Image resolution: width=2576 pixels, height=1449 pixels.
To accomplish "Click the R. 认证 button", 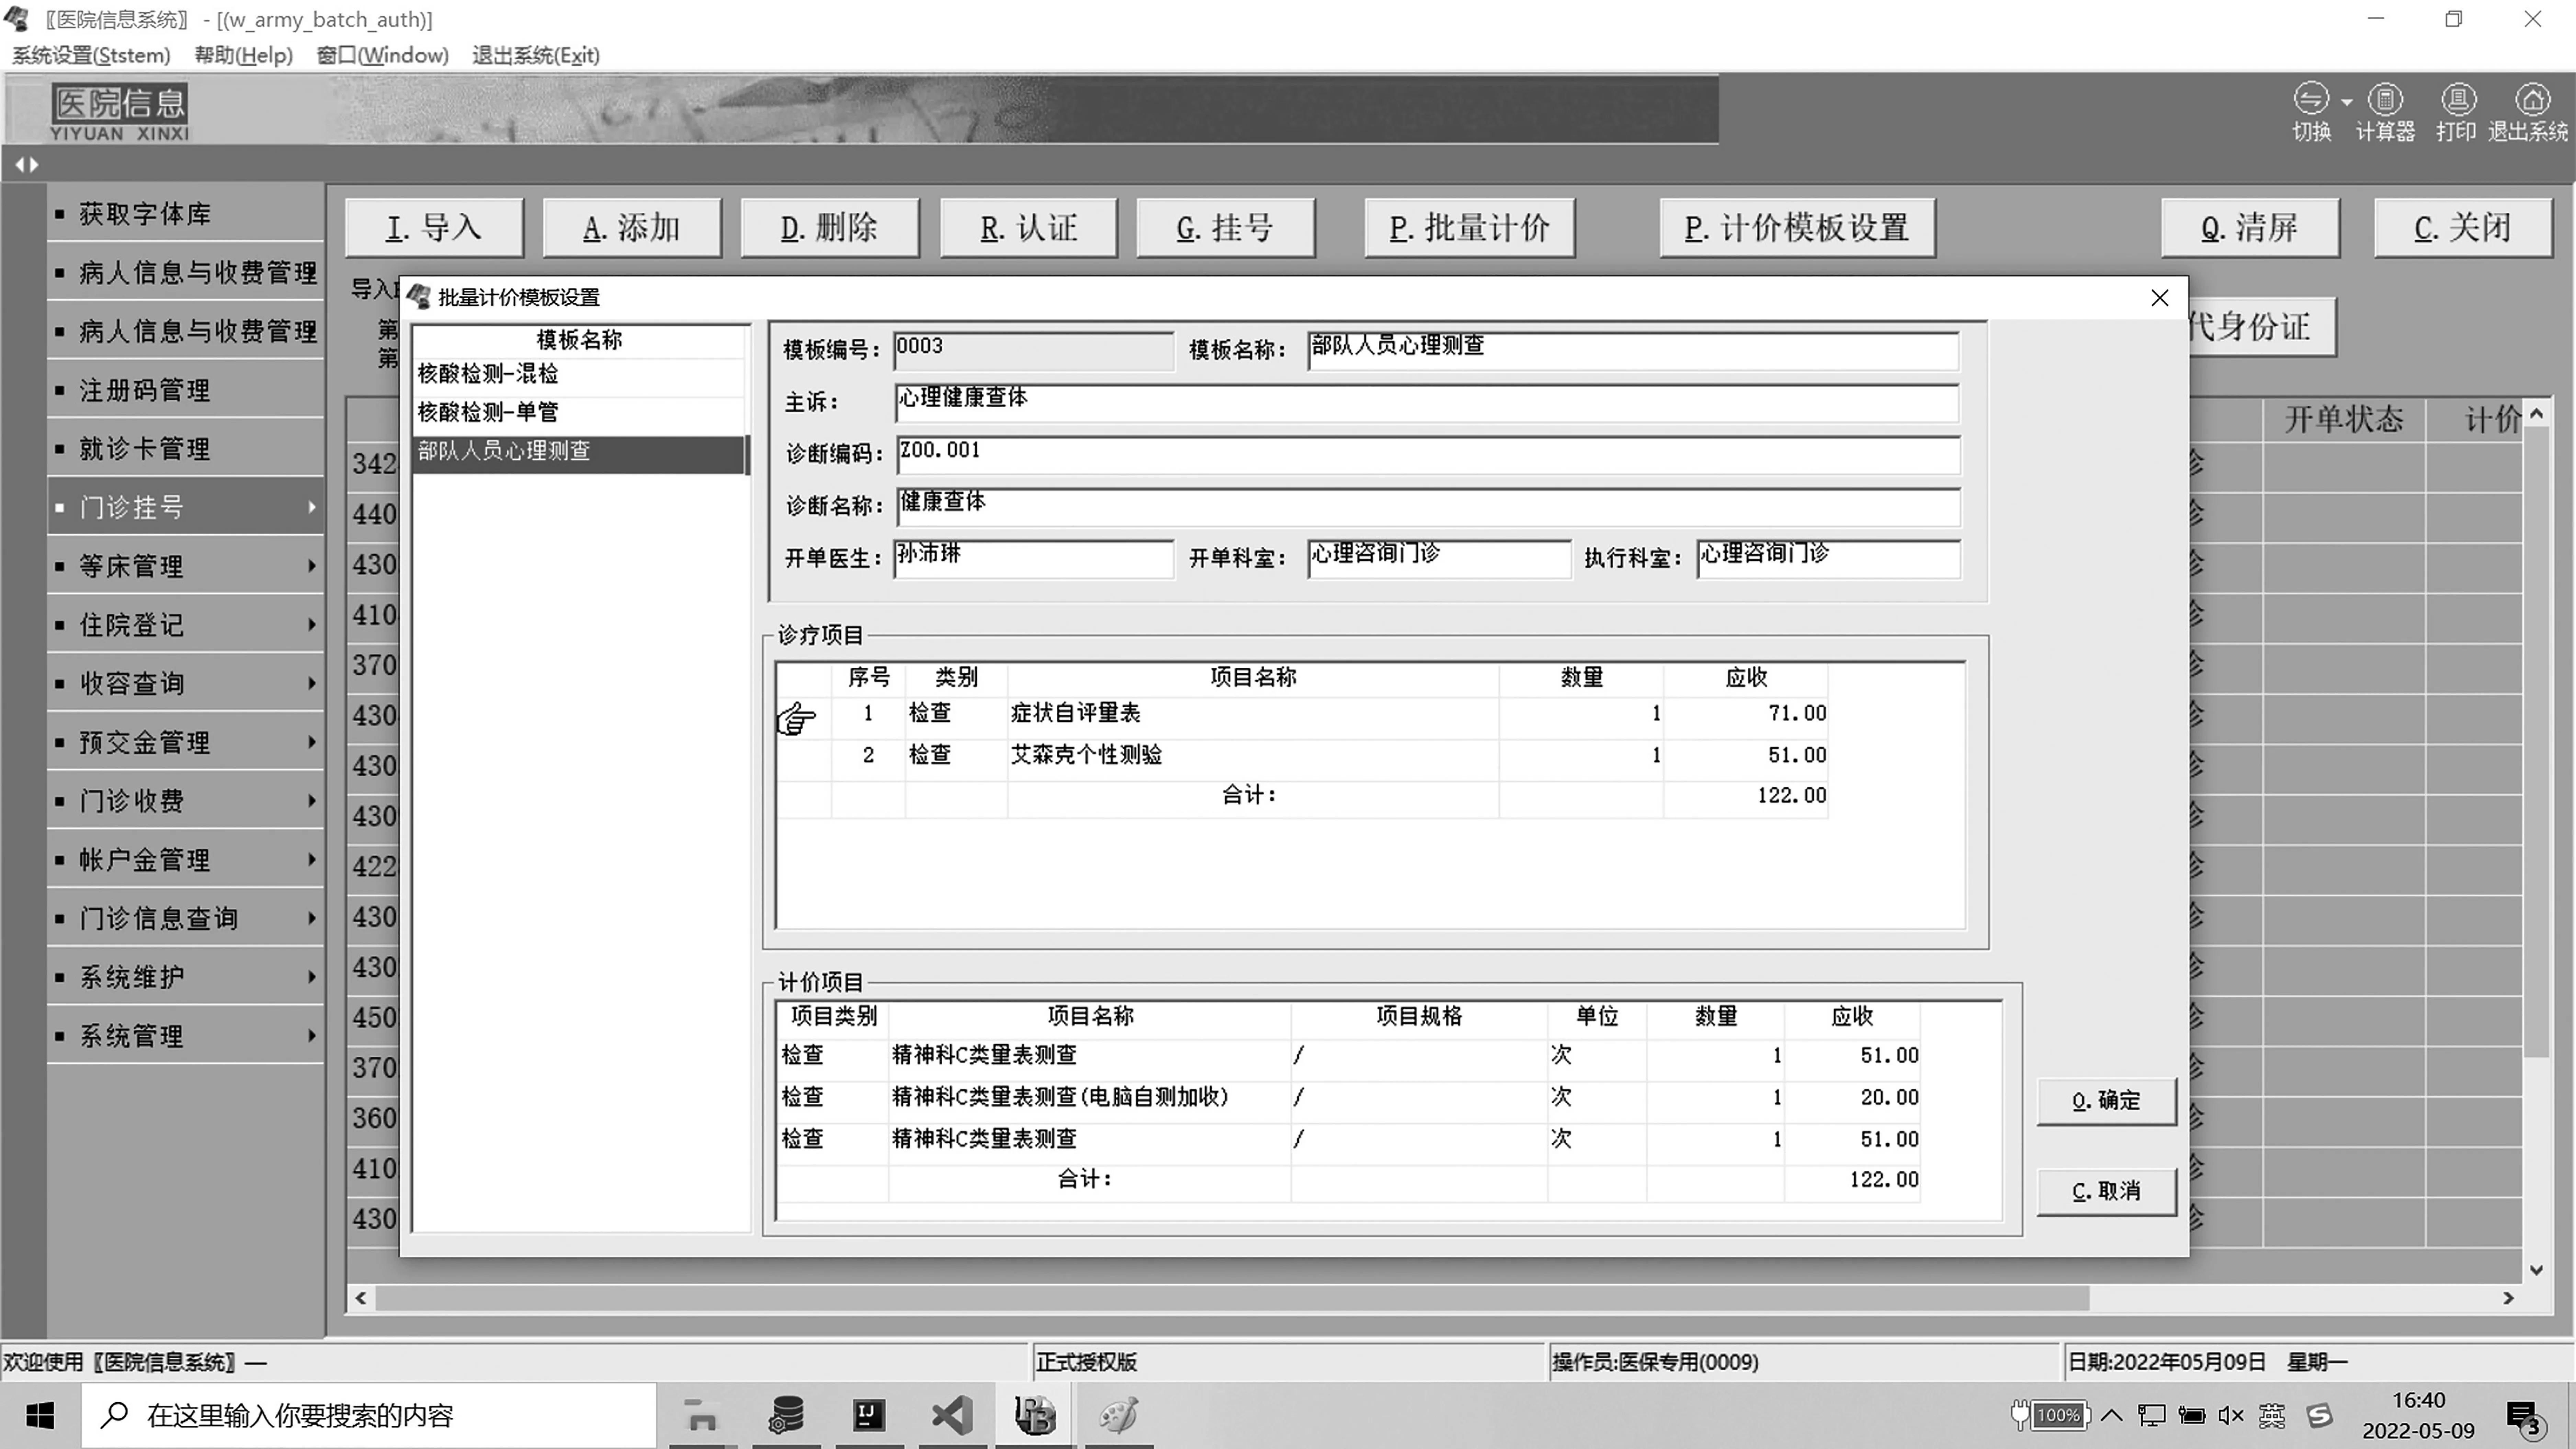I will 1029,228.
